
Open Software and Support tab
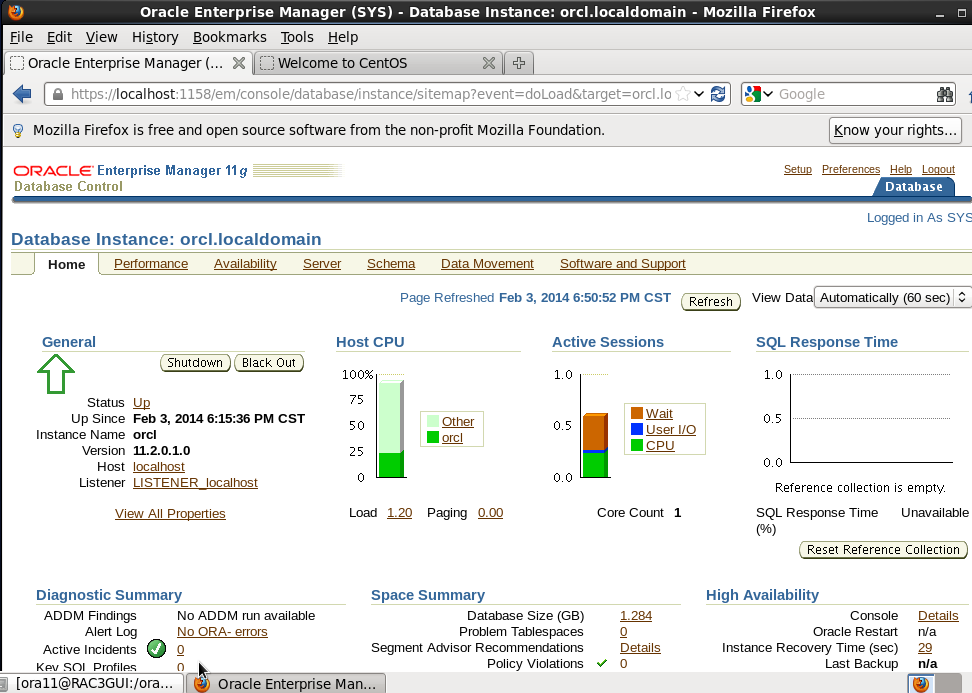622,263
